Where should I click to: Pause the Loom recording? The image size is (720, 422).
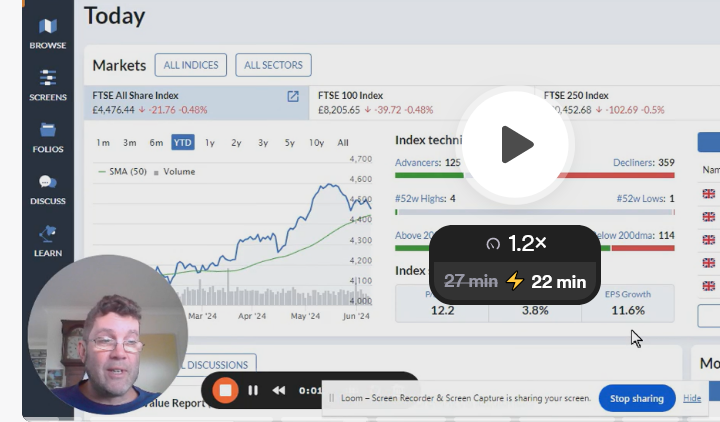pos(253,390)
